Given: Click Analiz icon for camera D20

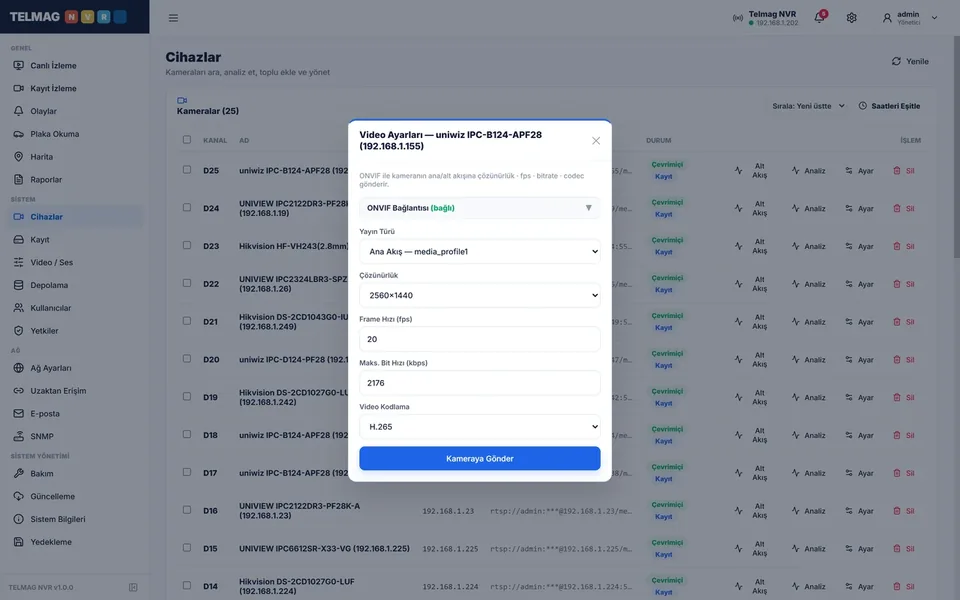Looking at the screenshot, I should [795, 359].
